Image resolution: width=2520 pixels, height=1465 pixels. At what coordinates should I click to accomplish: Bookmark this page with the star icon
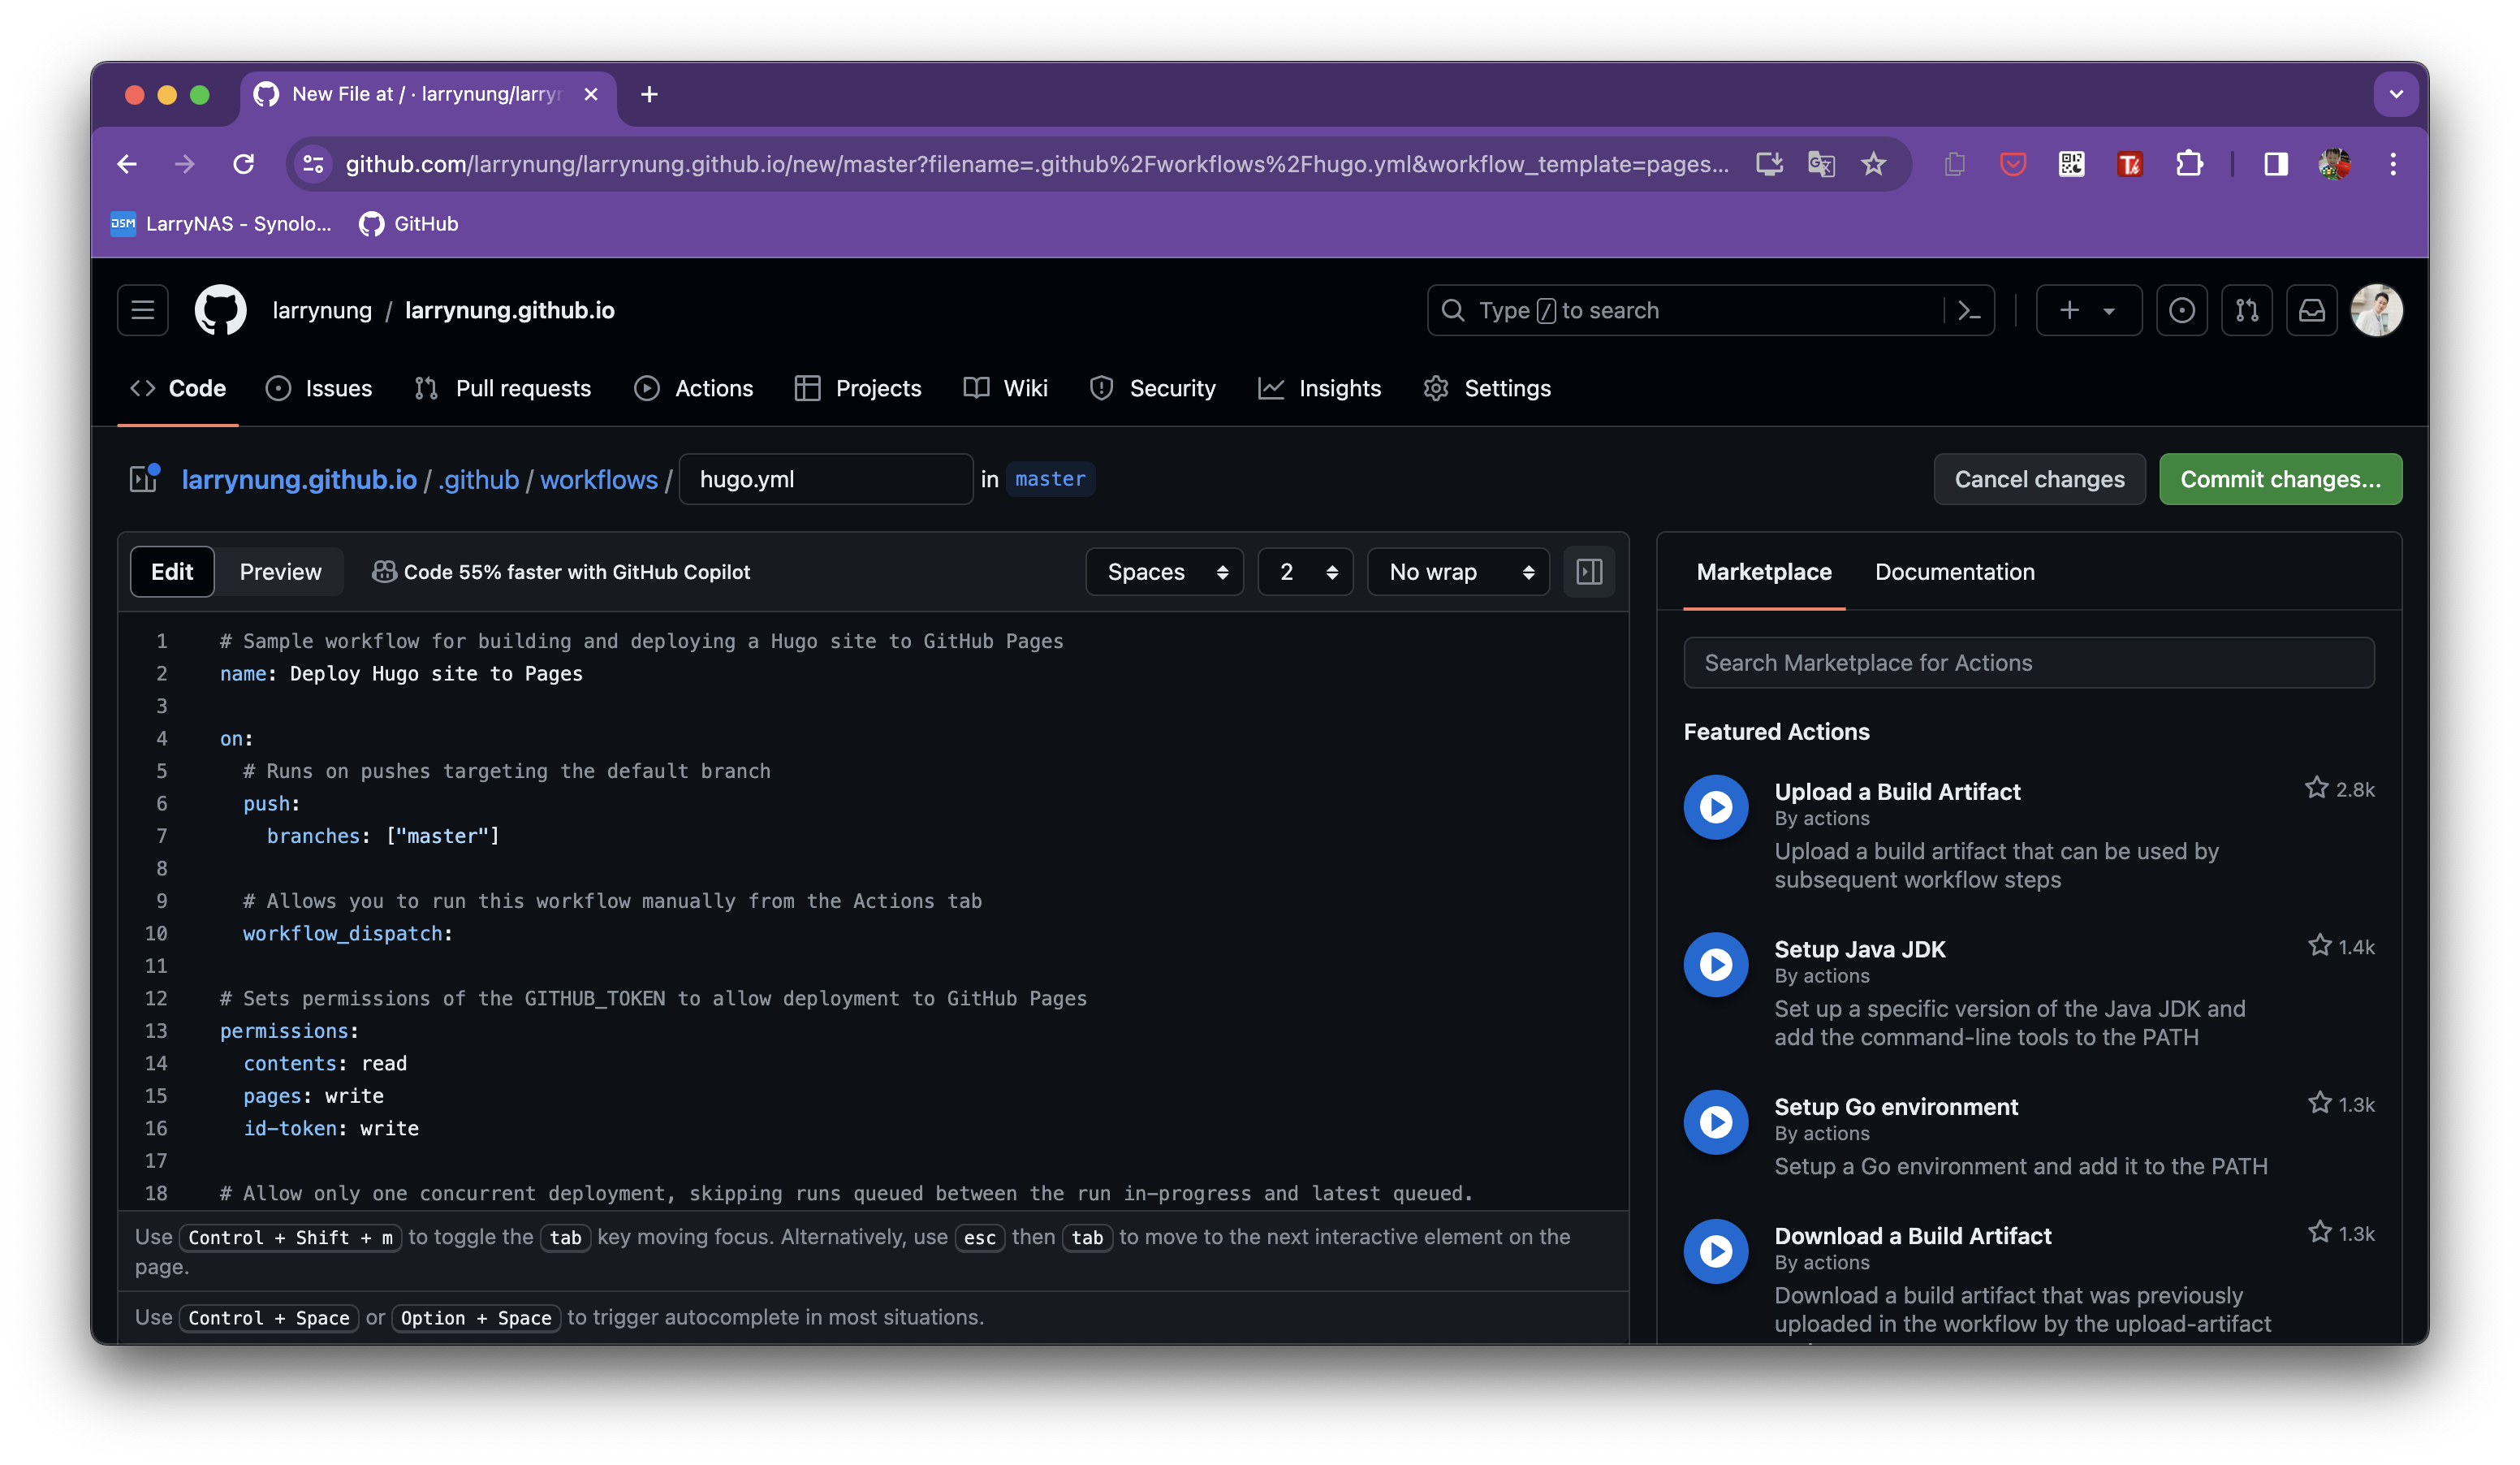pyautogui.click(x=1873, y=164)
